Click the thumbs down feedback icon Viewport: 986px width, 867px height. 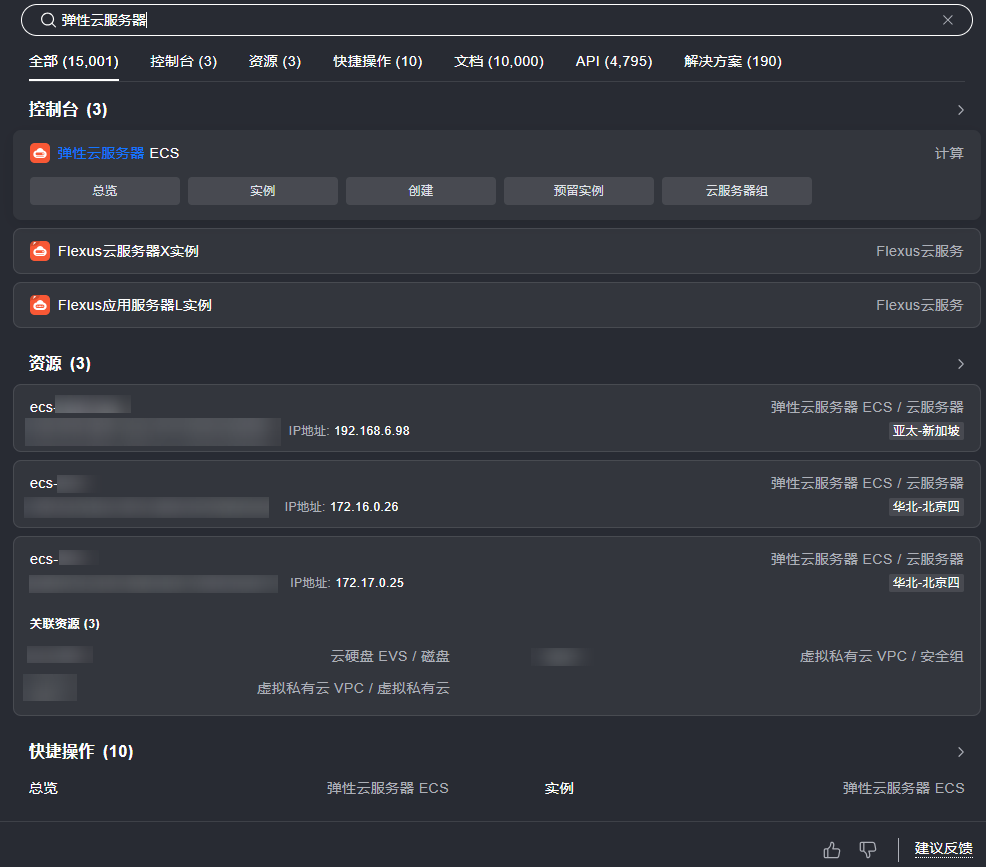tap(868, 850)
